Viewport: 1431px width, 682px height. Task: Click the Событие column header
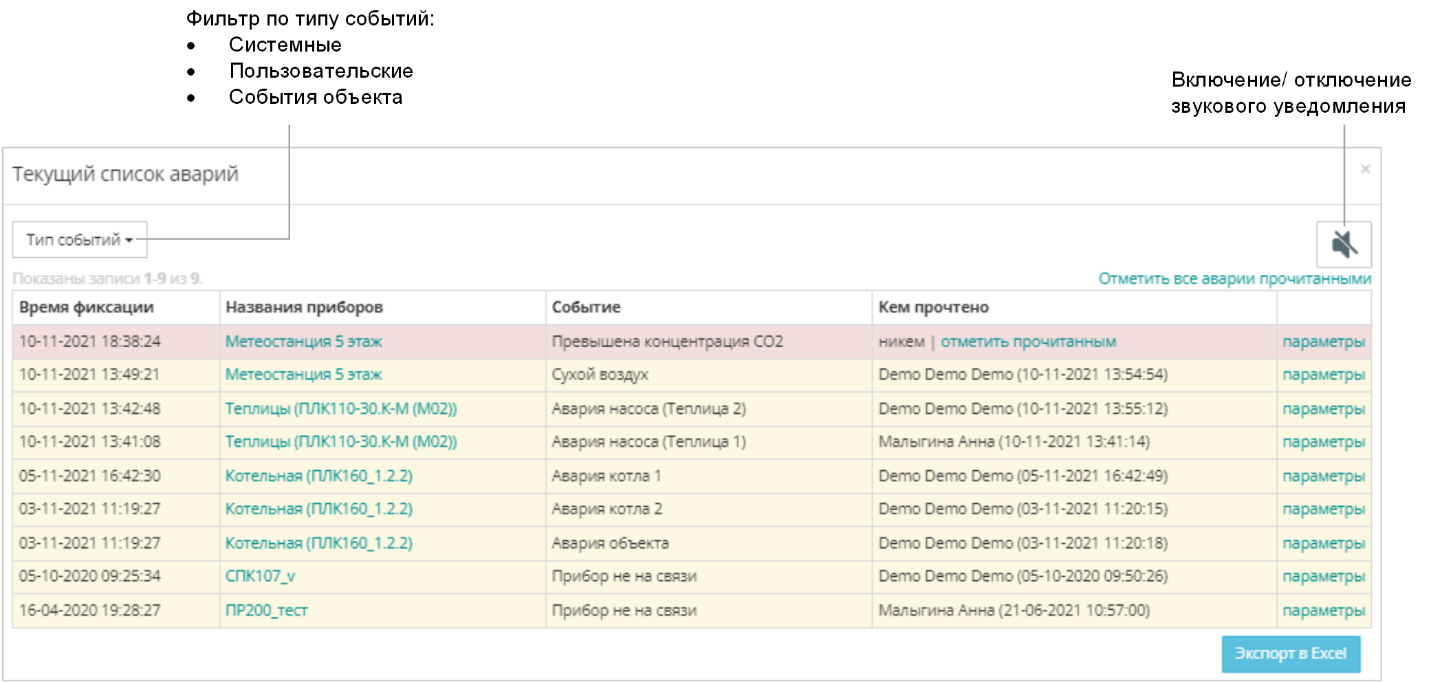point(586,307)
